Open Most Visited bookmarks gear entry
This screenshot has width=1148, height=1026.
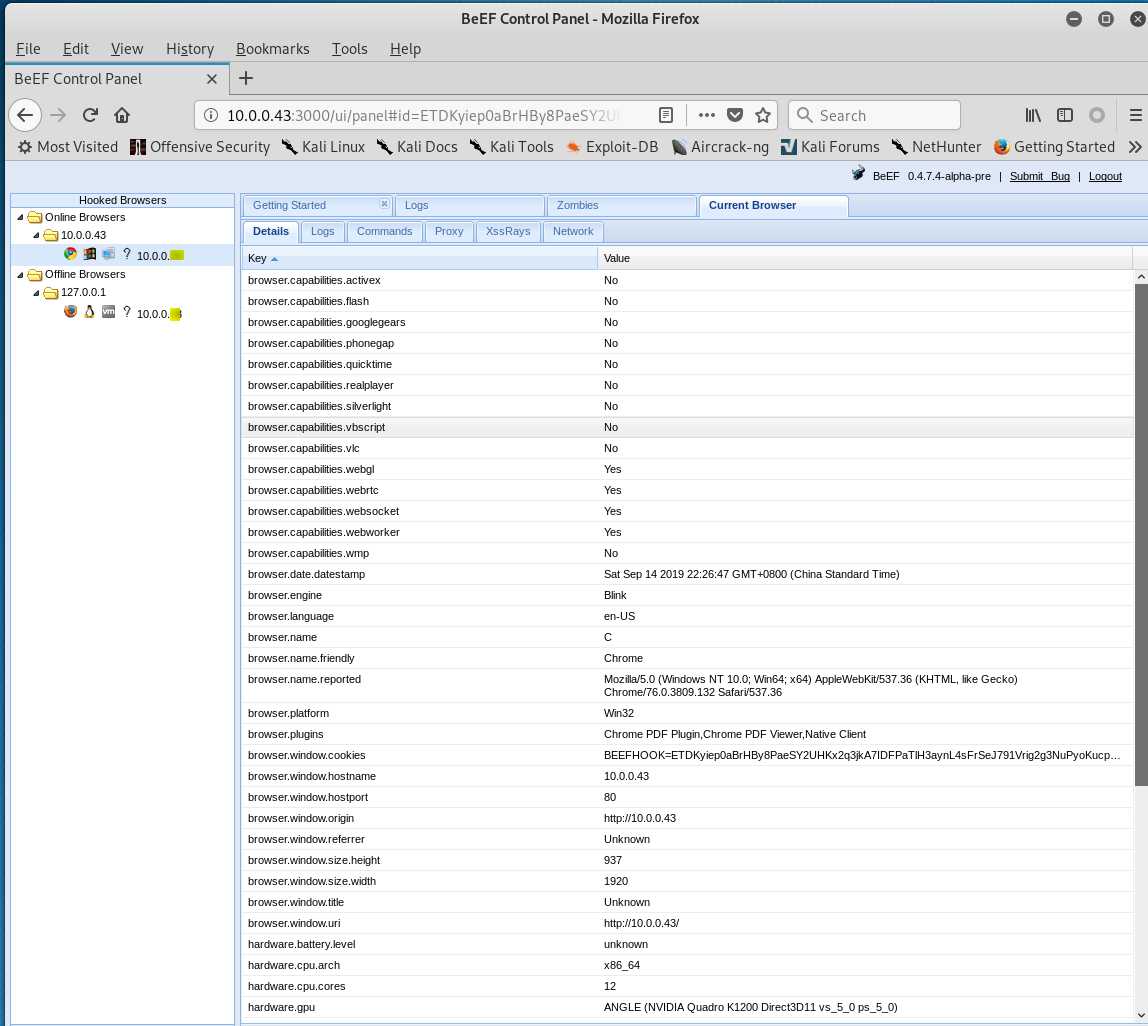[x=67, y=147]
